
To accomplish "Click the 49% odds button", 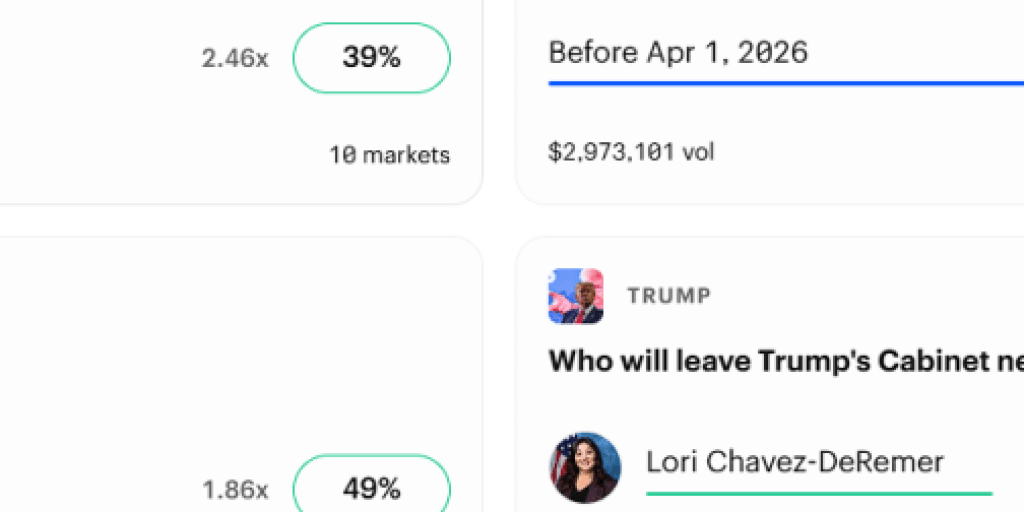I will (x=371, y=489).
